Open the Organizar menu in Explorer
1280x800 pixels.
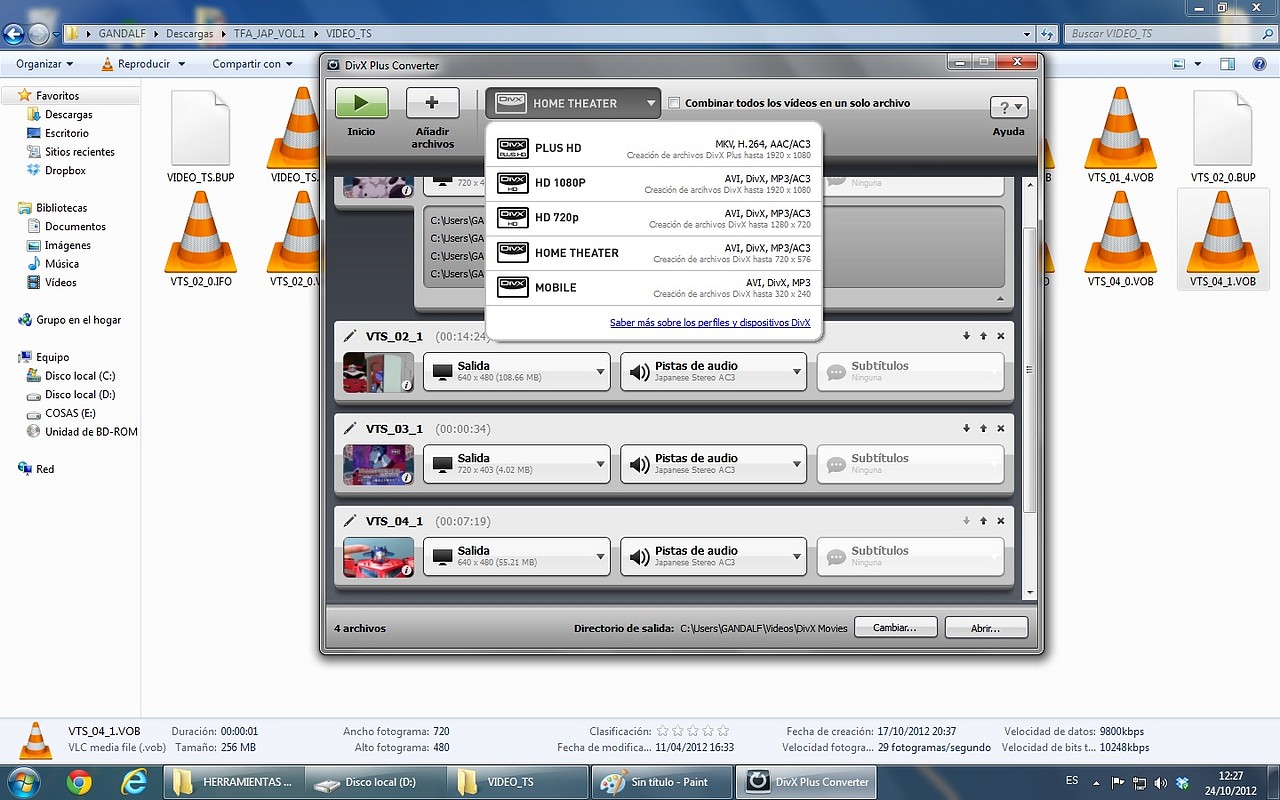click(x=45, y=64)
